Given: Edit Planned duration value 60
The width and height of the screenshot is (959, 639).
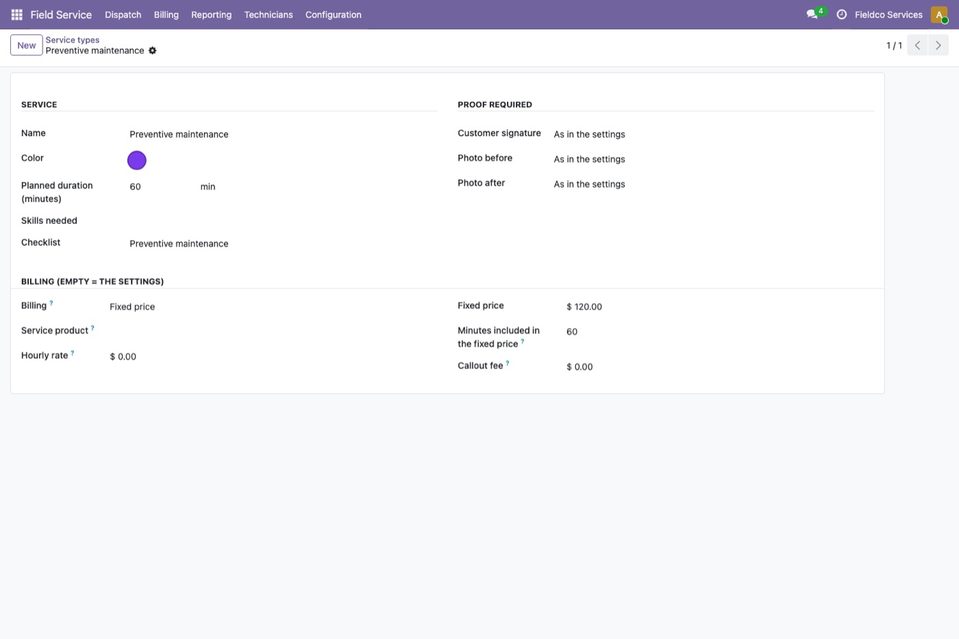Looking at the screenshot, I should point(162,187).
